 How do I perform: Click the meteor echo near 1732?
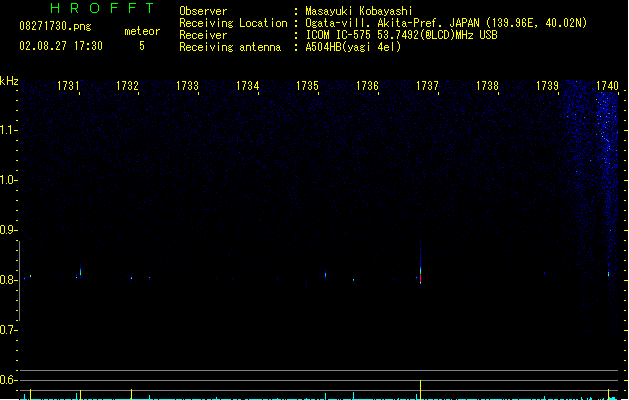tap(131, 278)
